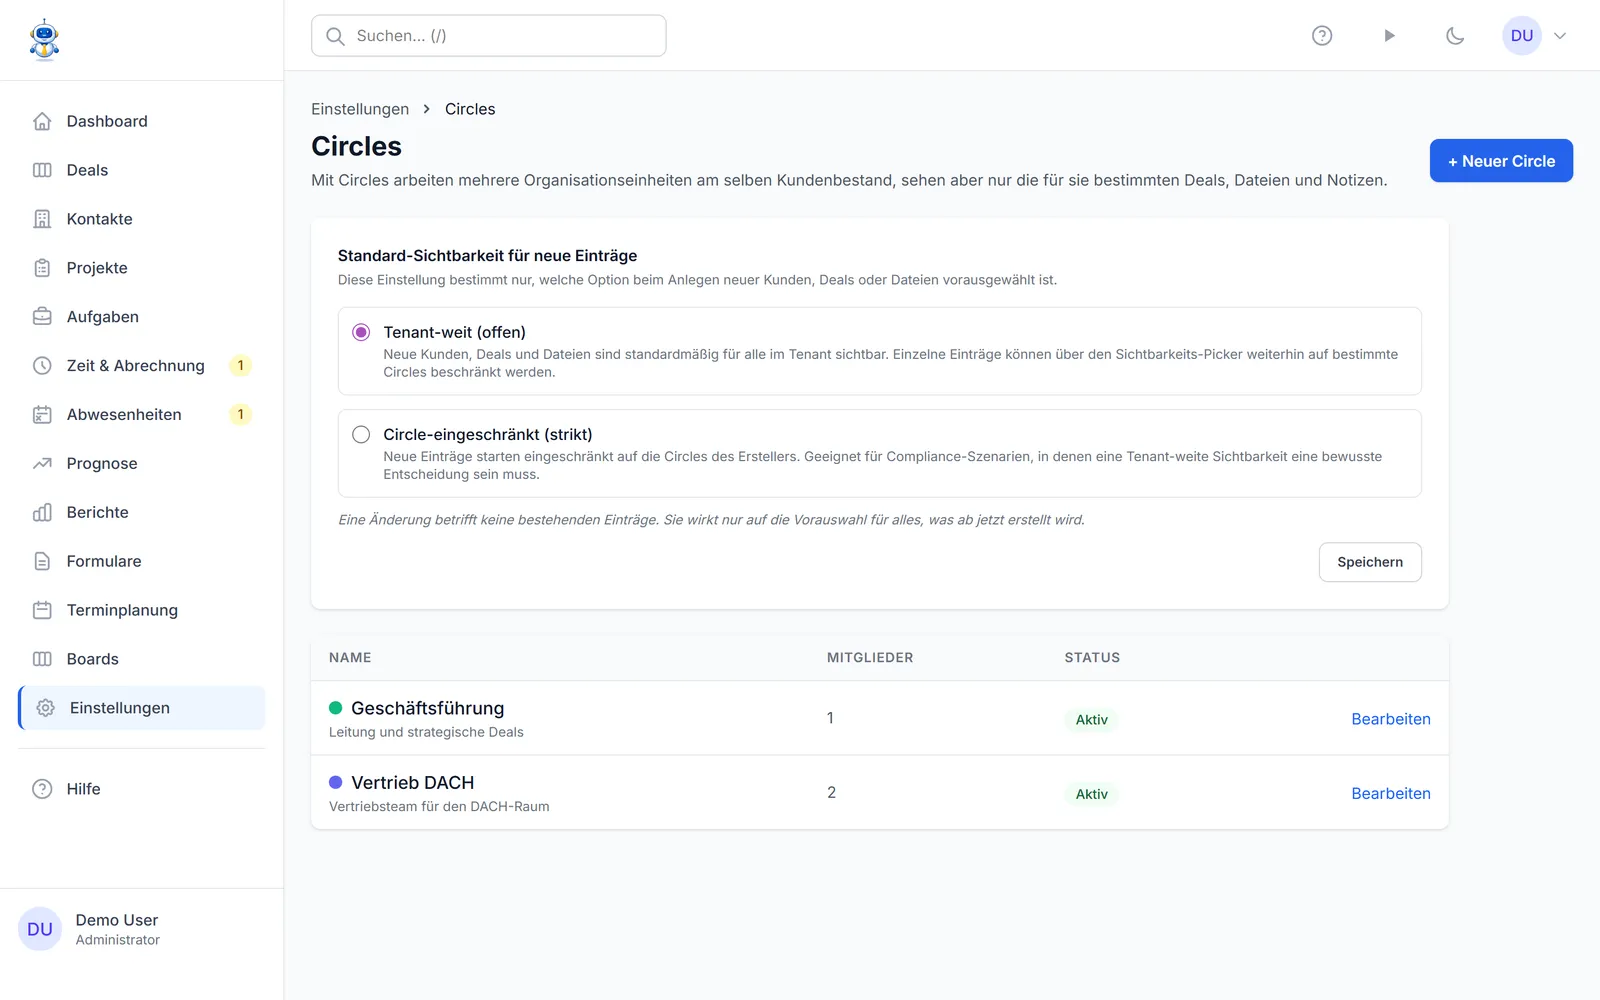Screen dimensions: 1600x1000
Task: Go to Einstellungen in the breadcrumb
Action: [x=360, y=109]
